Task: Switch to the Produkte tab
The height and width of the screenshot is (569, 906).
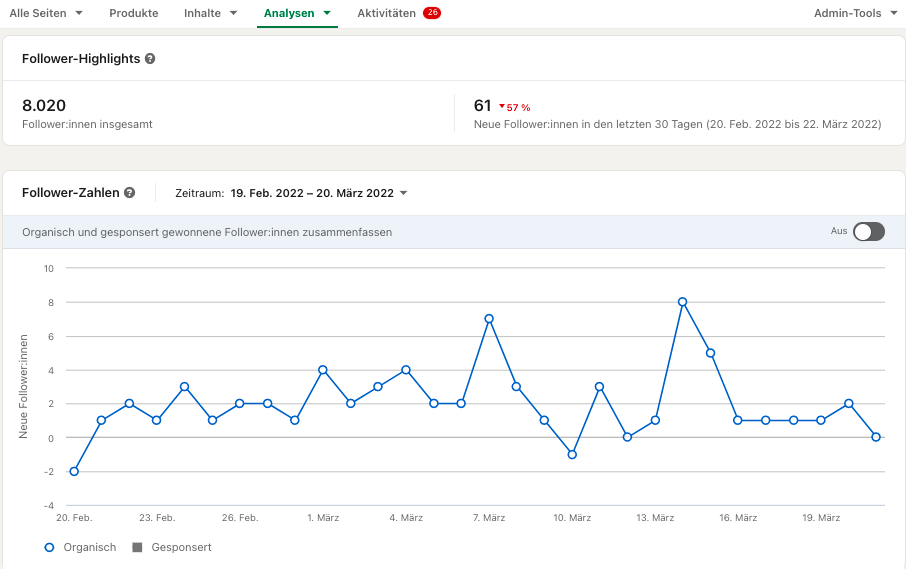Action: pos(133,13)
